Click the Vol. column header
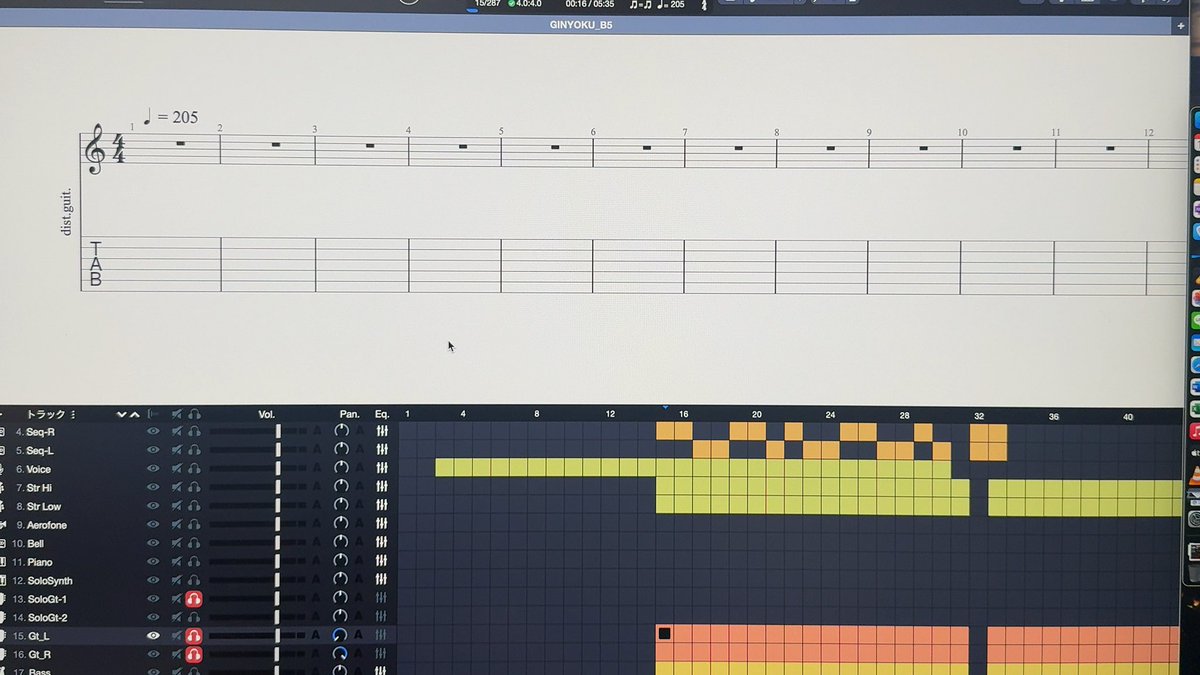The height and width of the screenshot is (675, 1200). coord(267,414)
